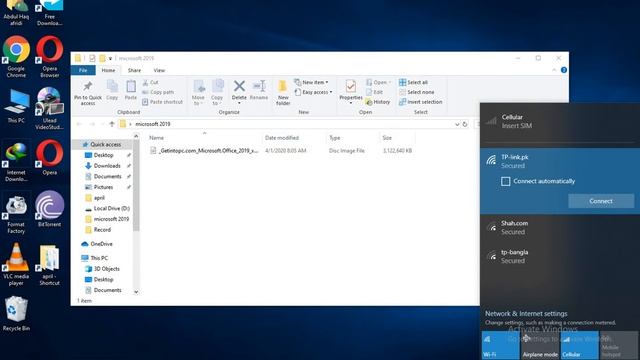This screenshot has height=360, width=640.
Task: Switch to Home ribbon tab
Action: pos(108,70)
